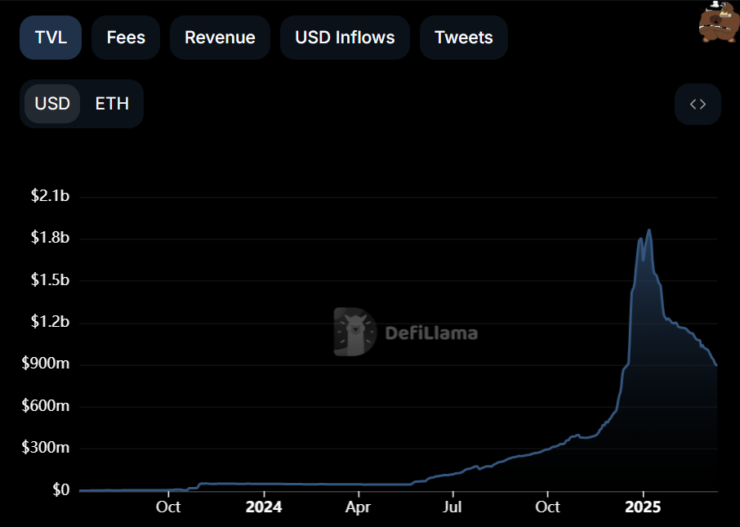Click the Apr x-axis label
Screen dimensions: 740x527
coord(358,508)
